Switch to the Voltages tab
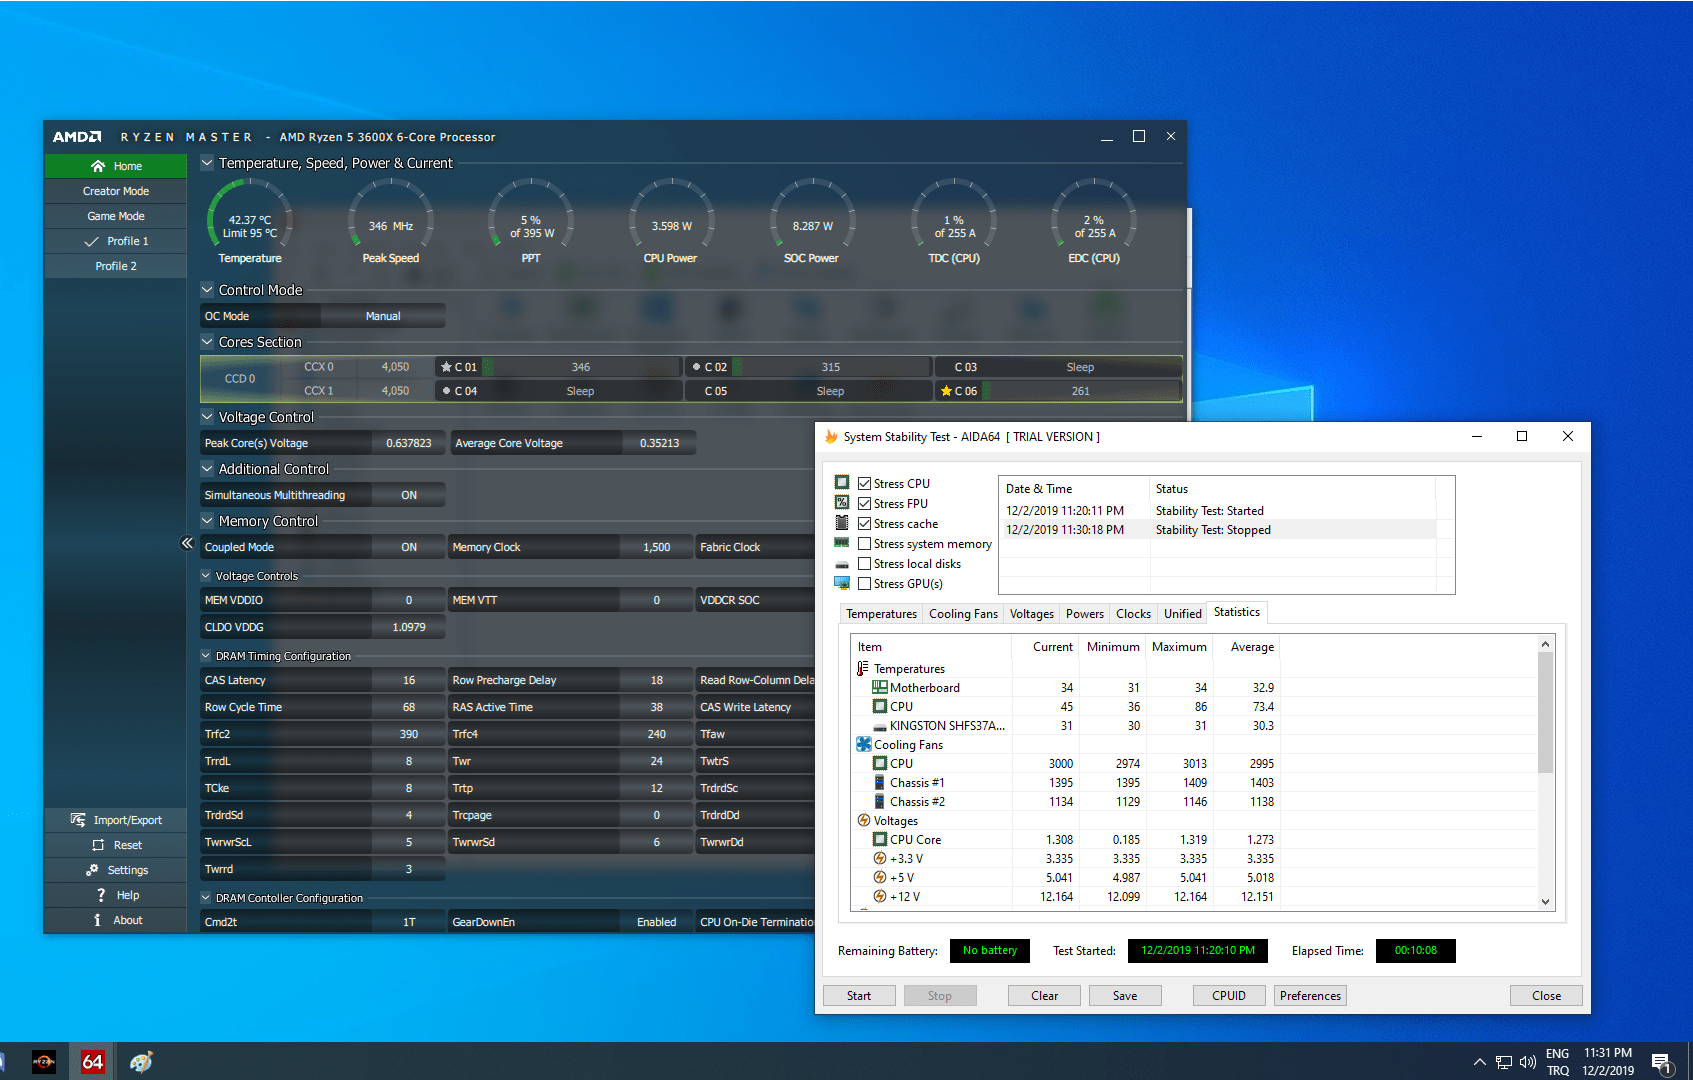This screenshot has height=1080, width=1693. point(1031,614)
